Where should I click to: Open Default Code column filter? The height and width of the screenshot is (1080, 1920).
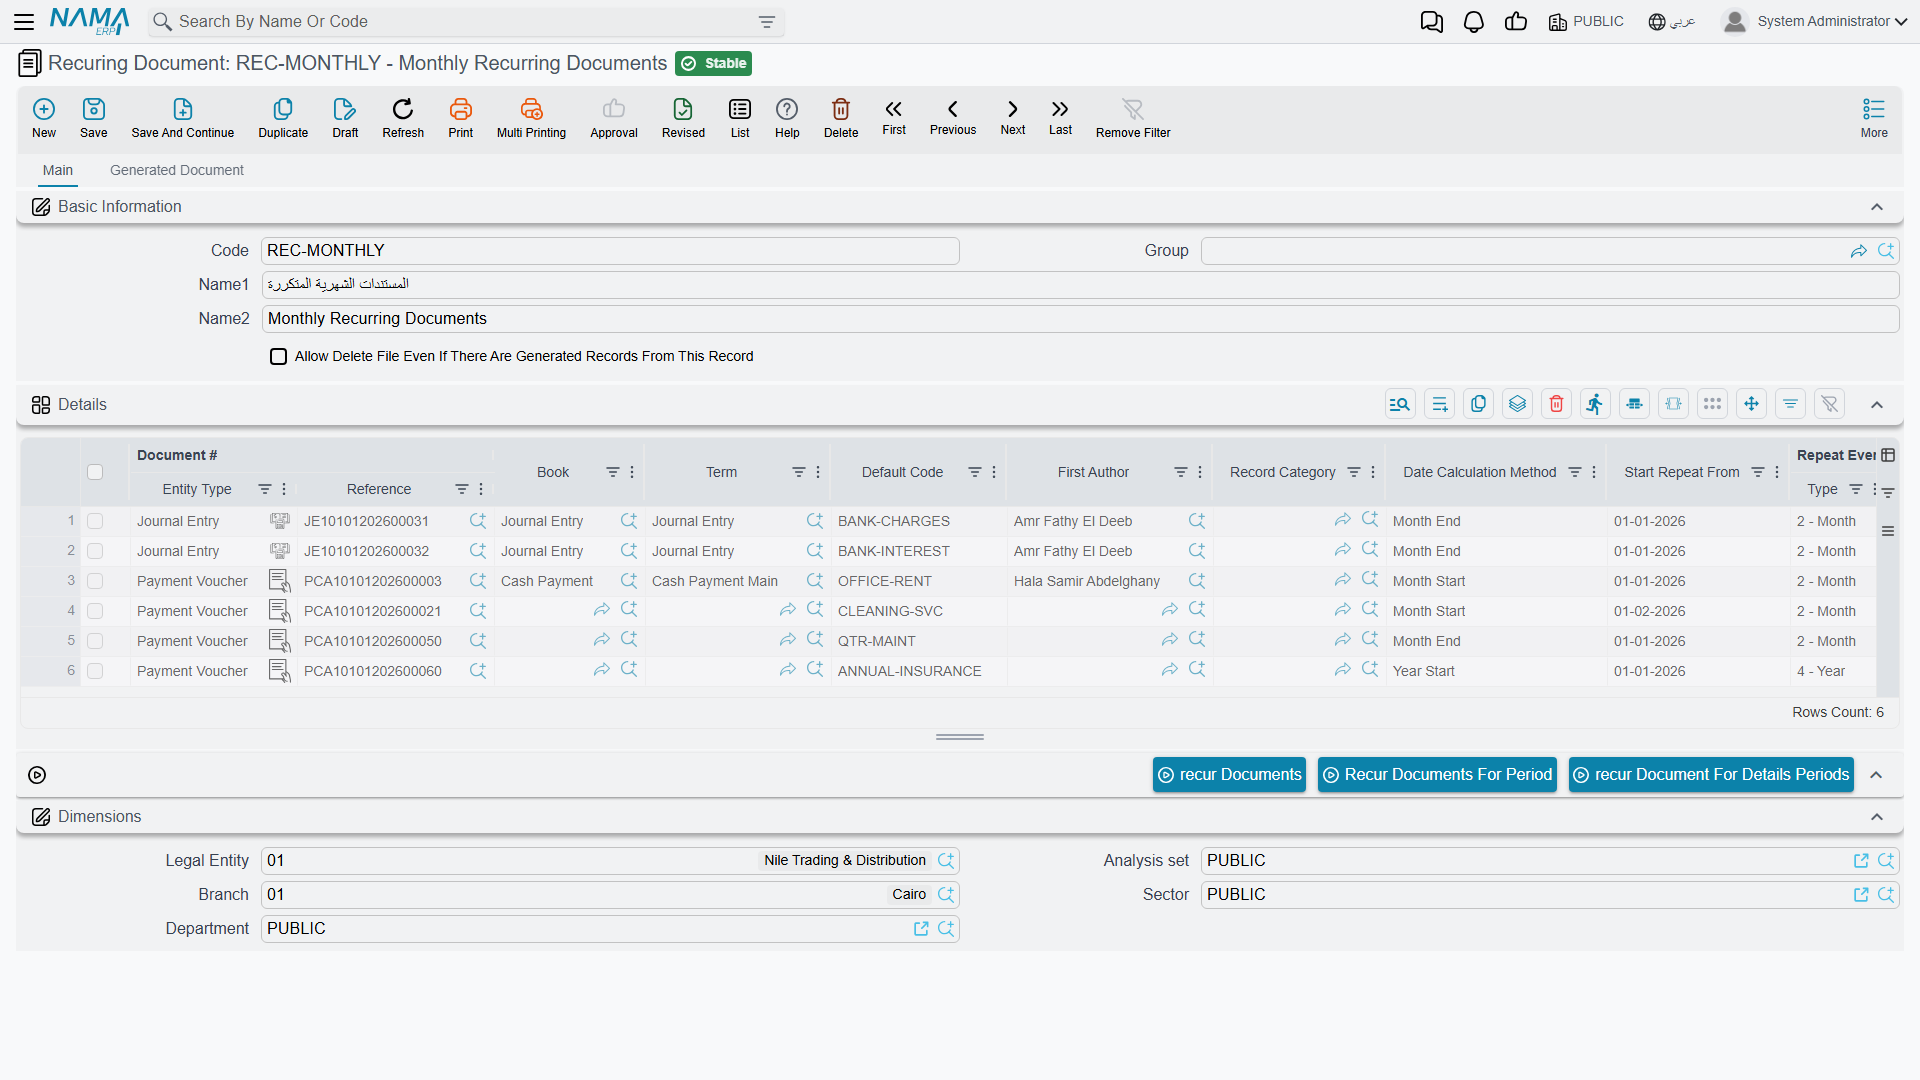(x=975, y=472)
